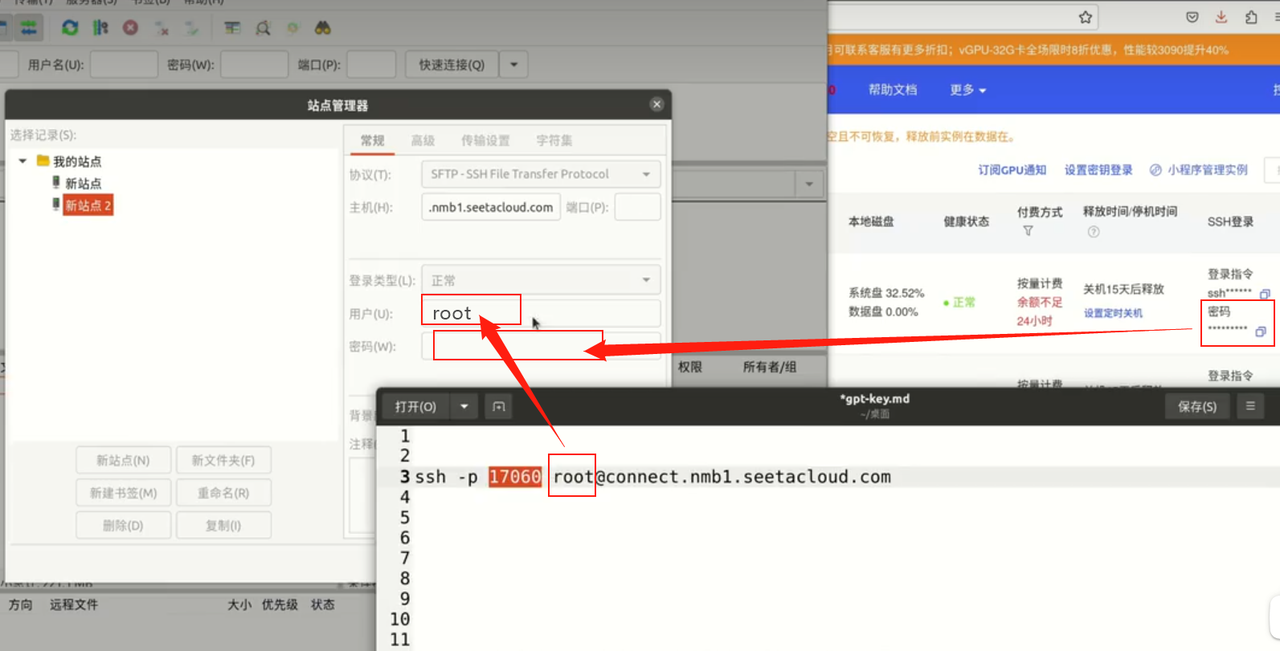Open 订阅GPU通知 link

click(x=1012, y=170)
